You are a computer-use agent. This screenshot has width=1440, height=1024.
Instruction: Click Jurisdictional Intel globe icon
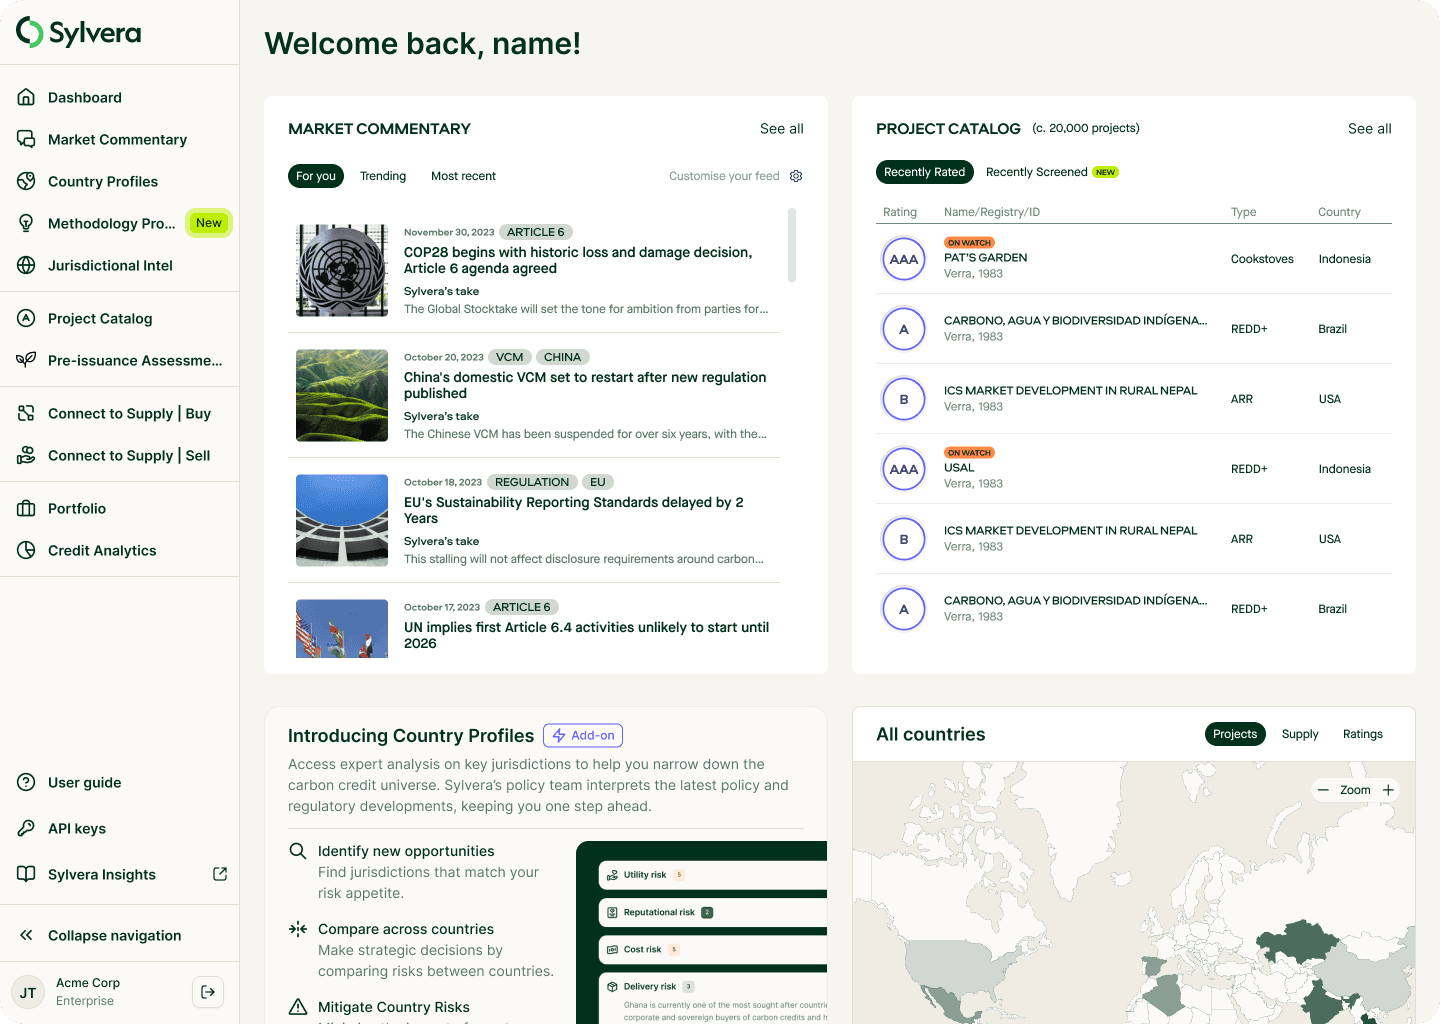pos(27,265)
